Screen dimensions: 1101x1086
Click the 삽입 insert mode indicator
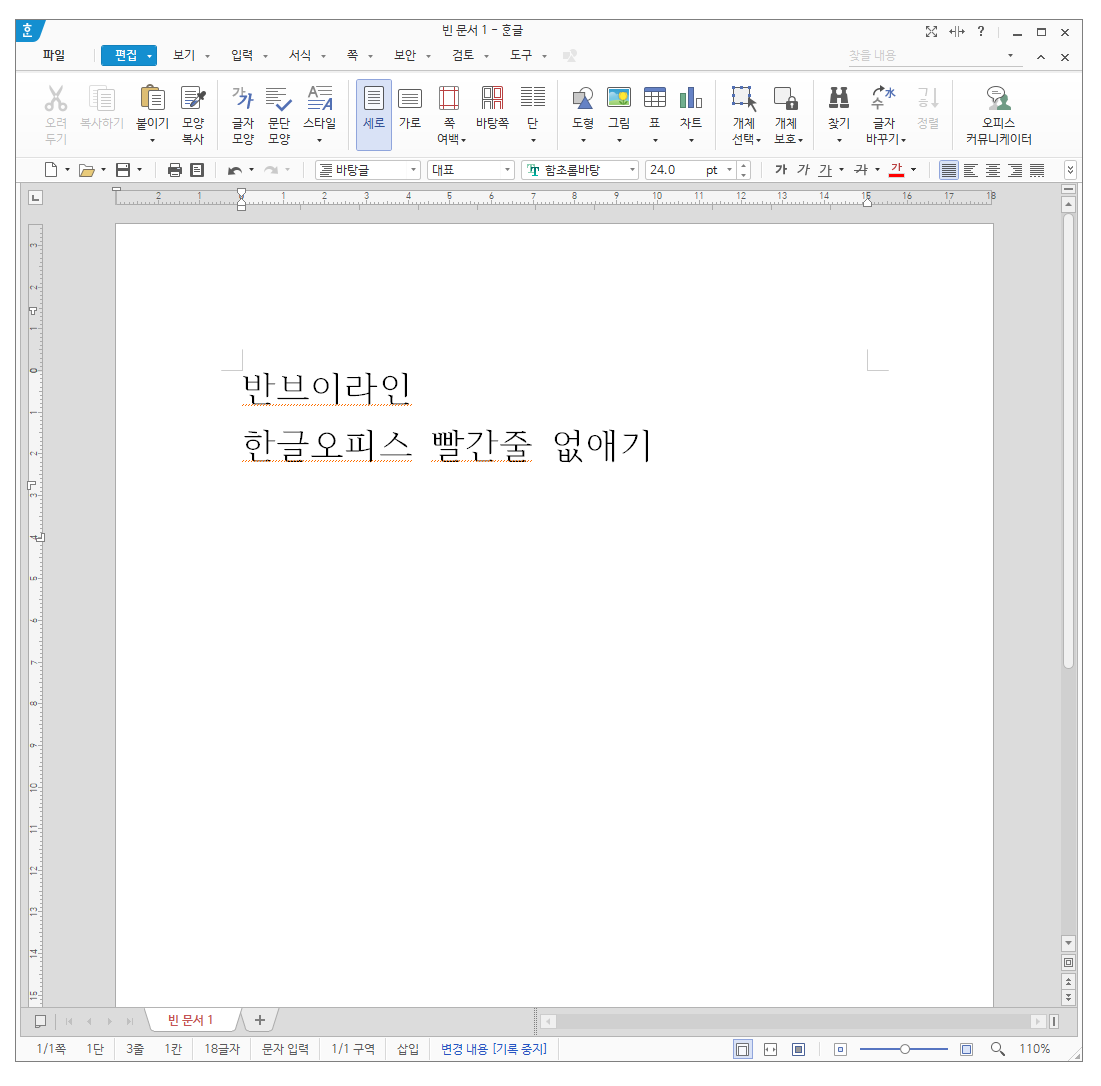point(408,1049)
